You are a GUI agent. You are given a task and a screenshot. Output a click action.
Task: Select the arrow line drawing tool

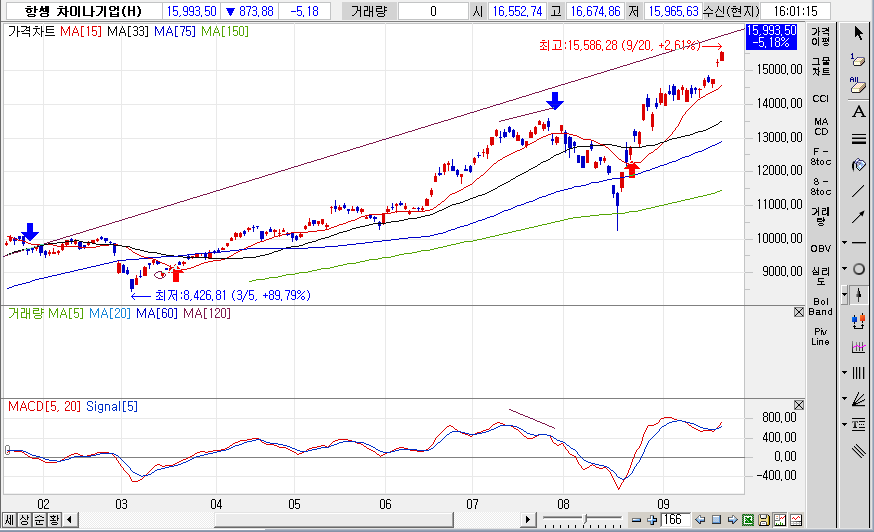(858, 216)
